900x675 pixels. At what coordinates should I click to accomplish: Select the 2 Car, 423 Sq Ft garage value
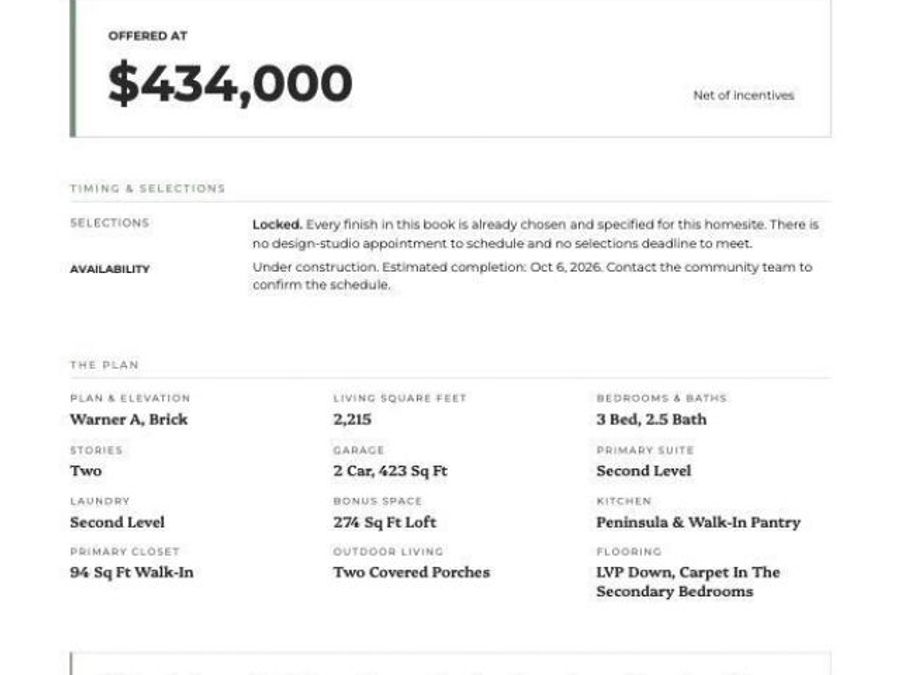tap(390, 471)
